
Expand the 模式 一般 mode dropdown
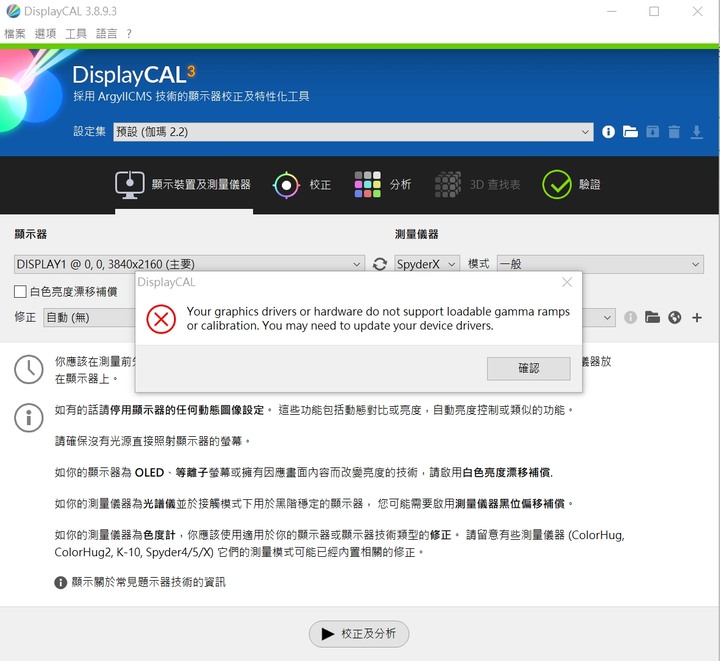pyautogui.click(x=600, y=264)
